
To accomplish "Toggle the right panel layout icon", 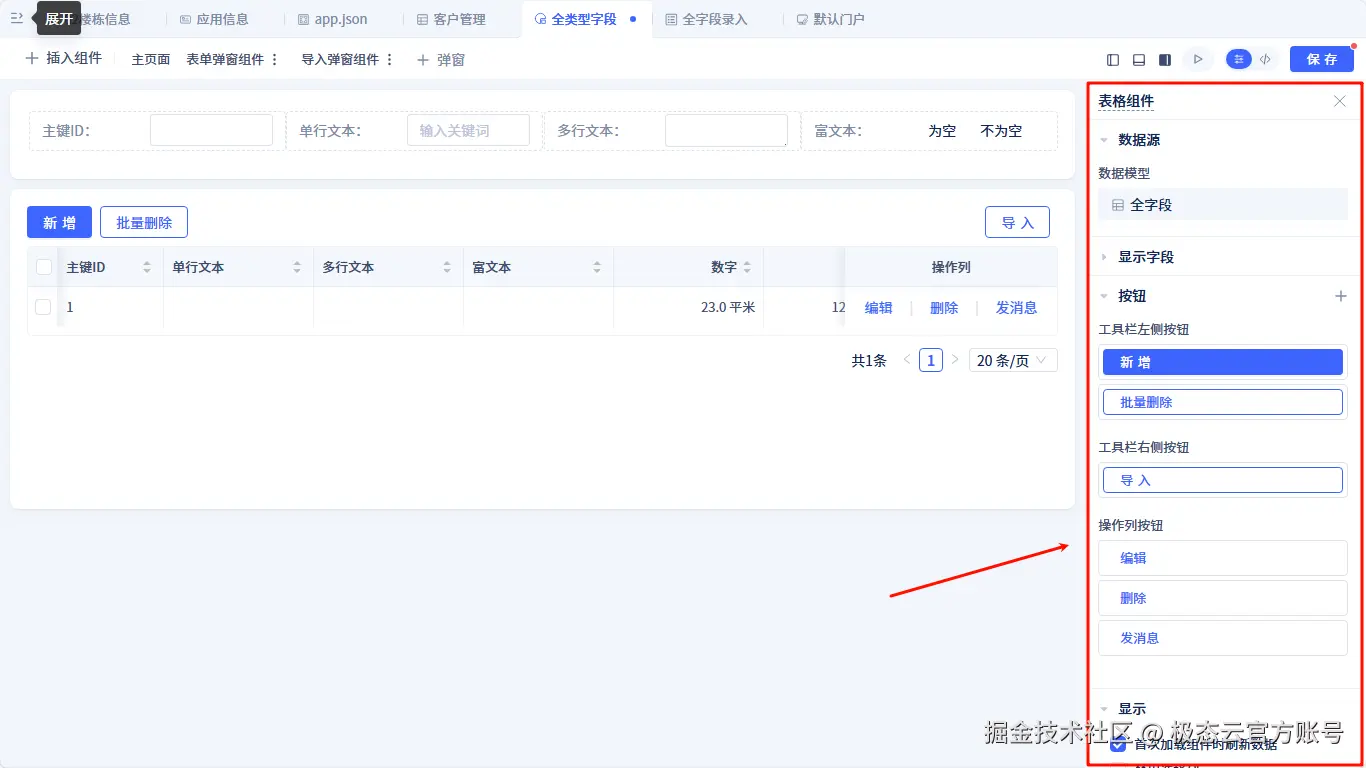I will coord(1165,60).
